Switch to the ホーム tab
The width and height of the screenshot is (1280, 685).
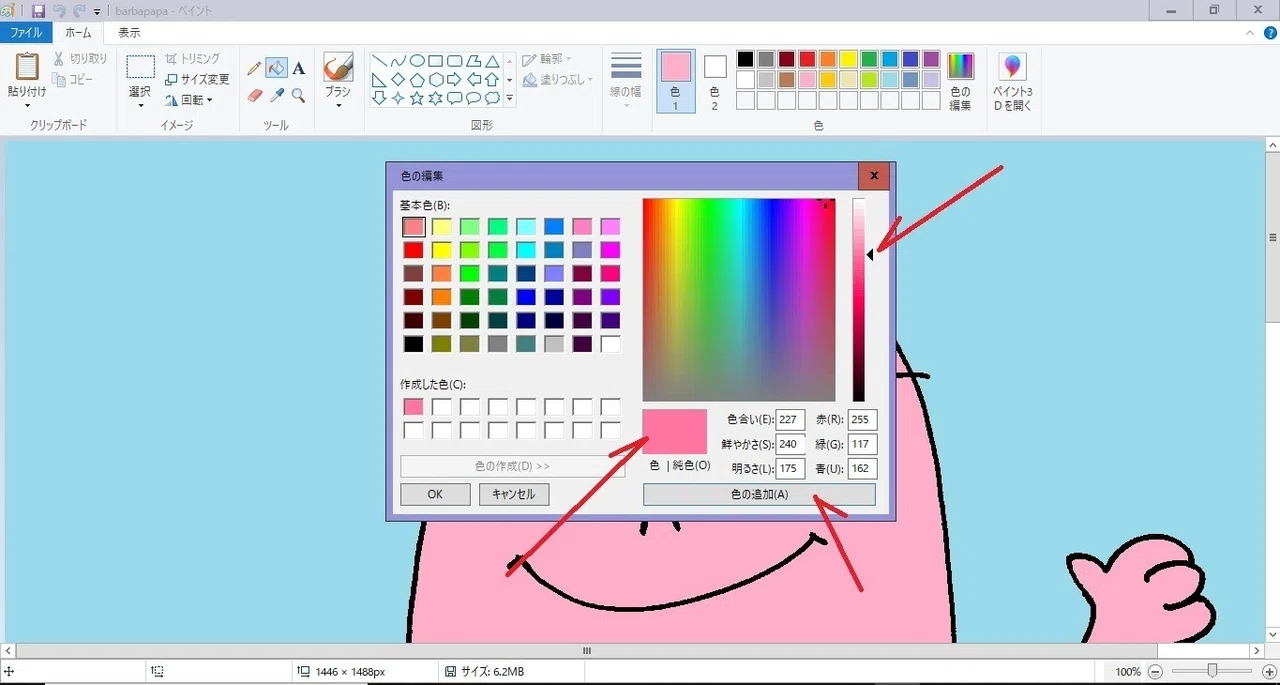(78, 33)
